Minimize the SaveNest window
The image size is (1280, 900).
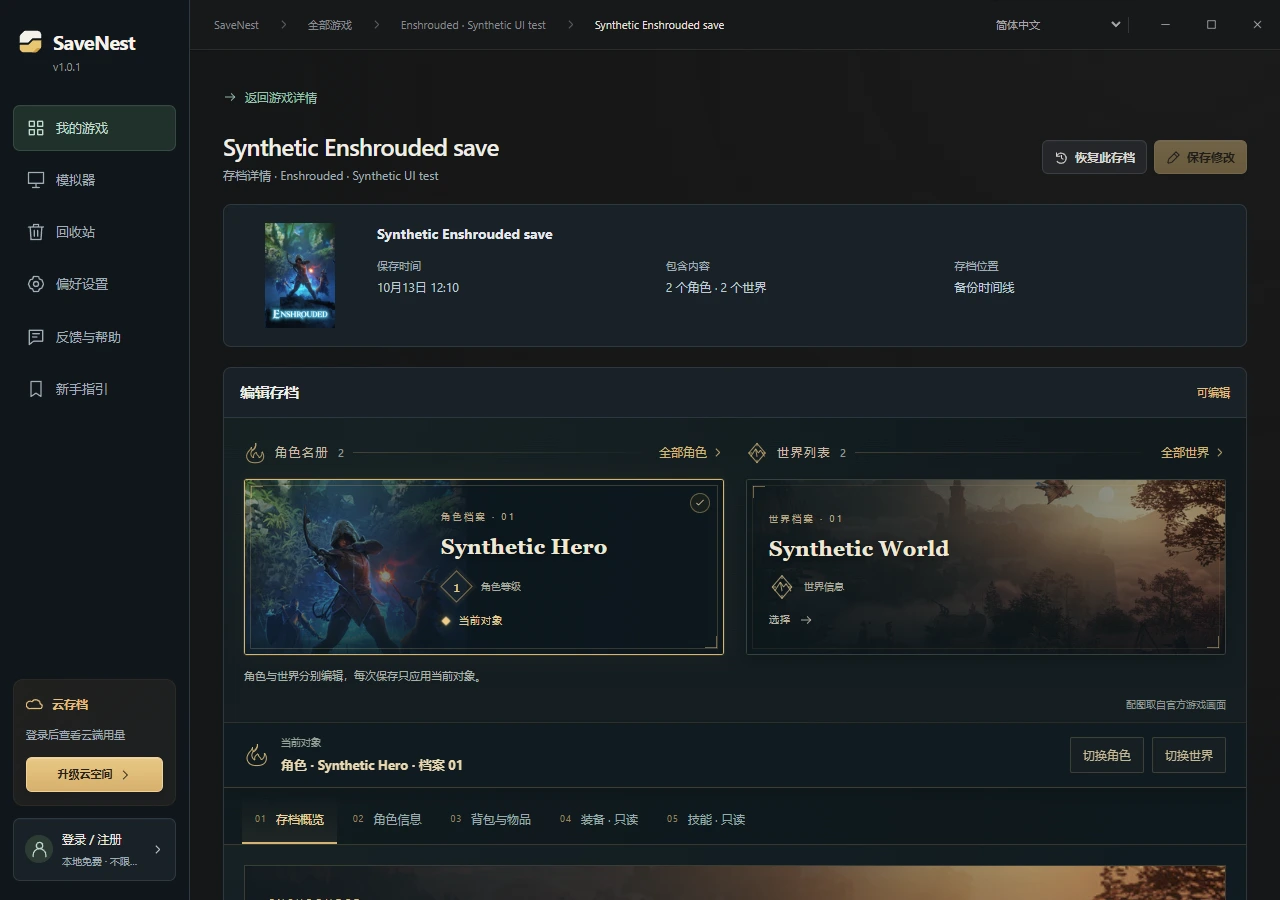pyautogui.click(x=1165, y=25)
